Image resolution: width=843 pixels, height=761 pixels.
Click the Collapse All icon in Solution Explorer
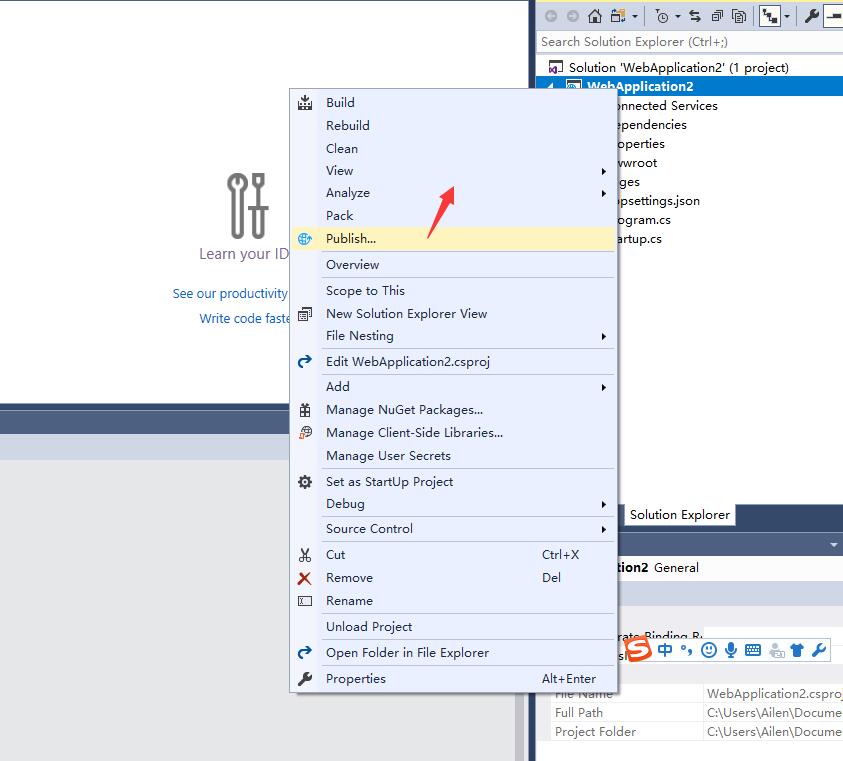coord(717,16)
